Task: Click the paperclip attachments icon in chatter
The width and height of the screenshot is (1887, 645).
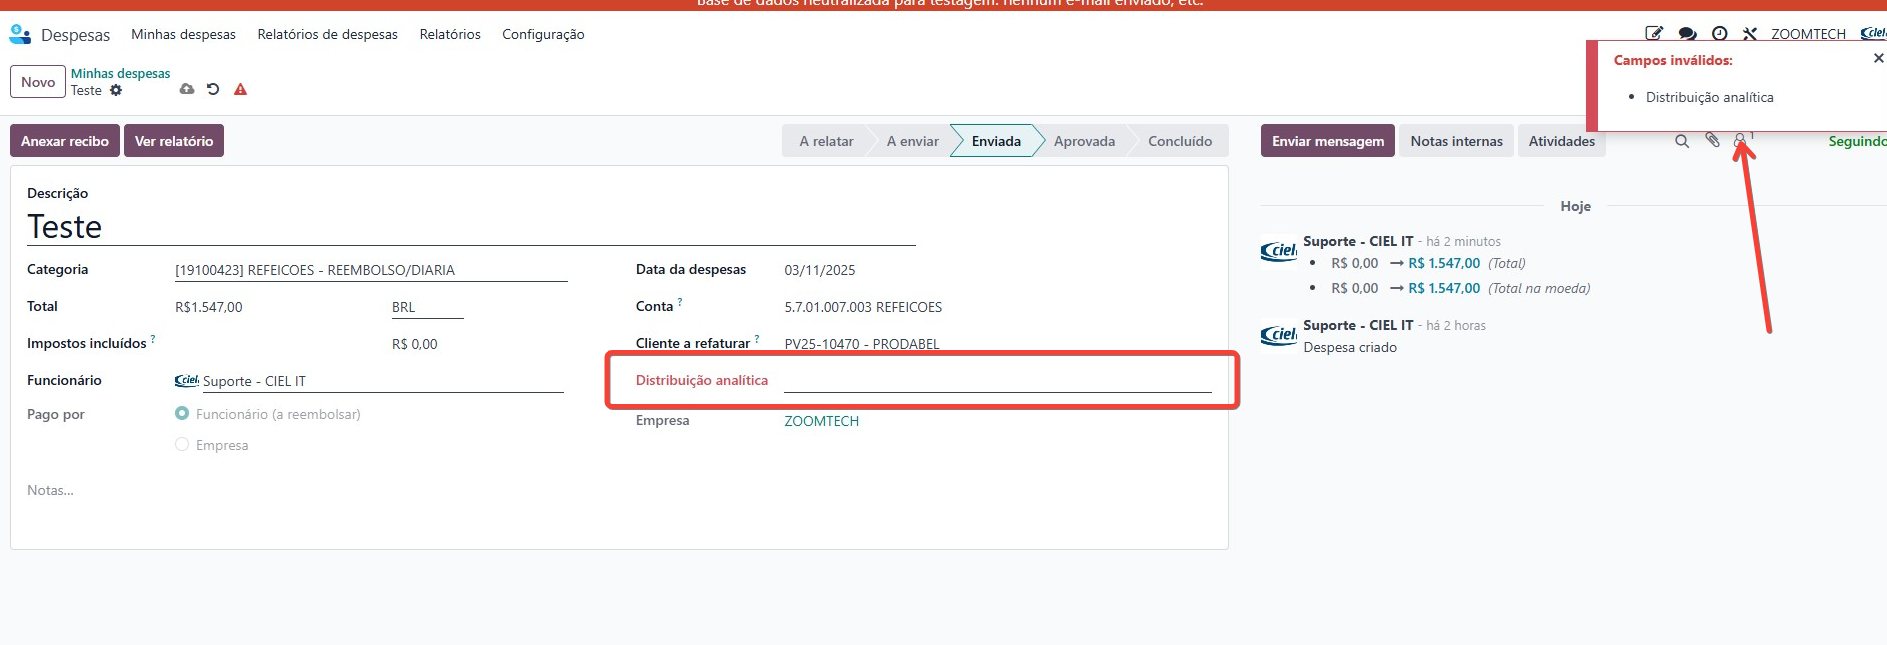Action: (1712, 141)
